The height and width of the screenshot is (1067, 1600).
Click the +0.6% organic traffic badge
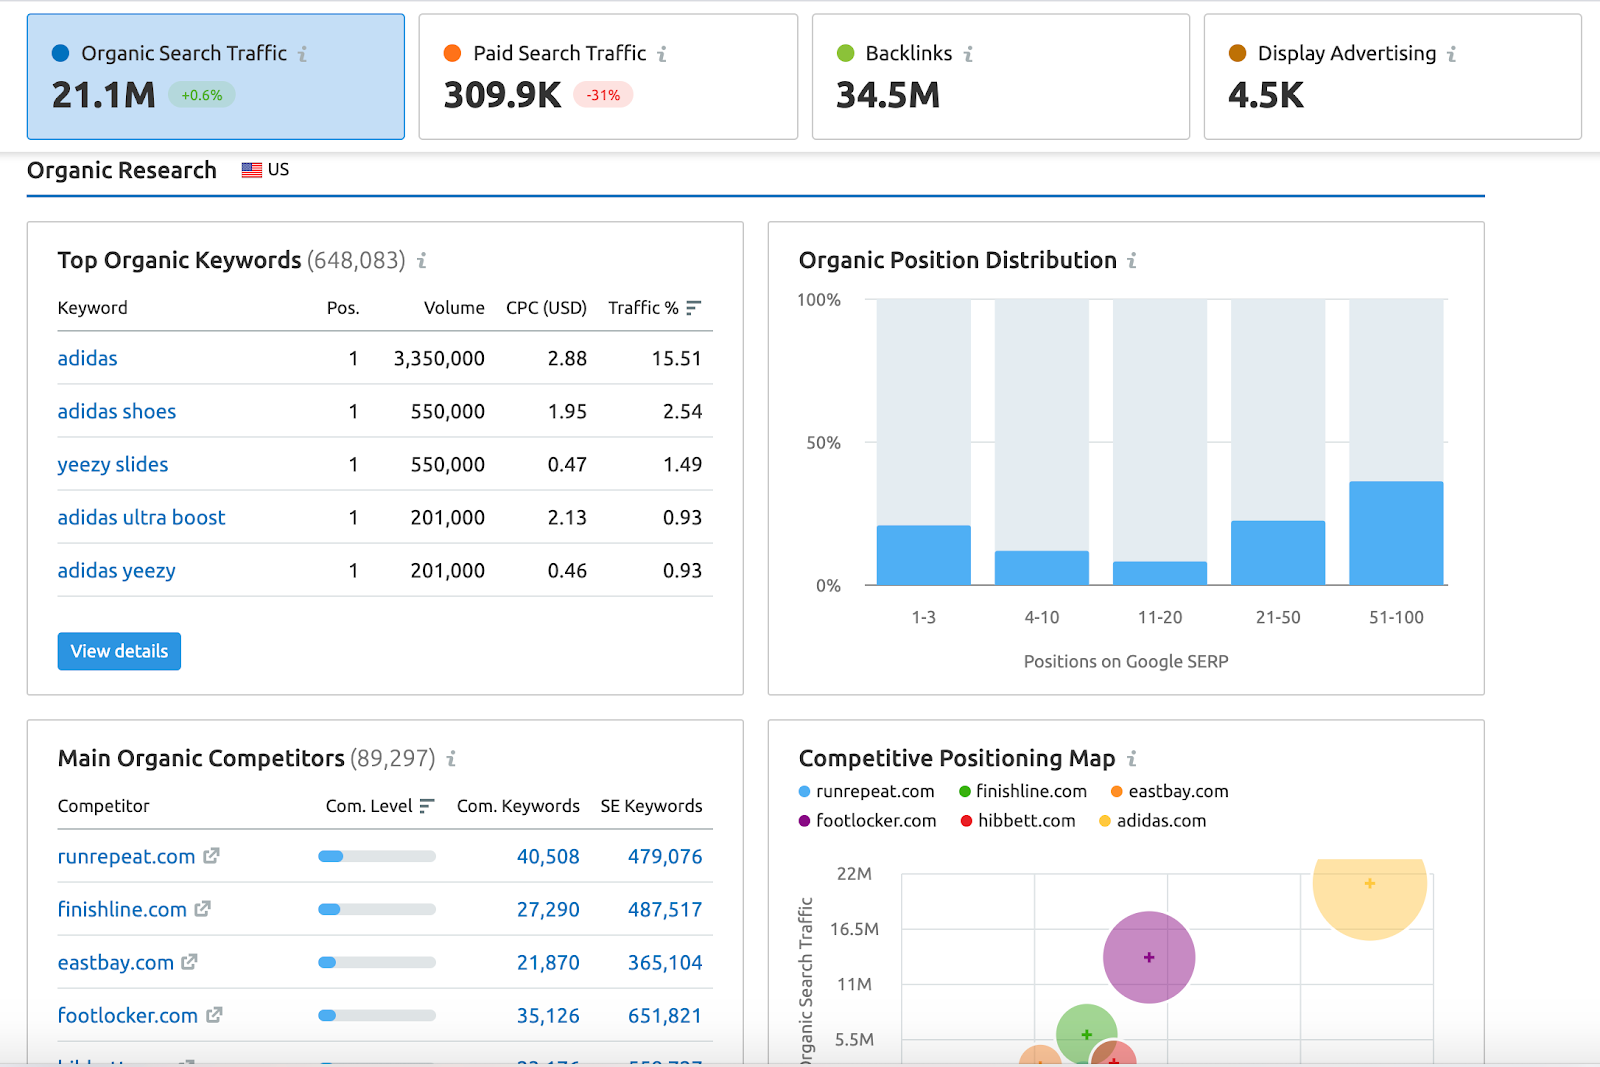202,95
